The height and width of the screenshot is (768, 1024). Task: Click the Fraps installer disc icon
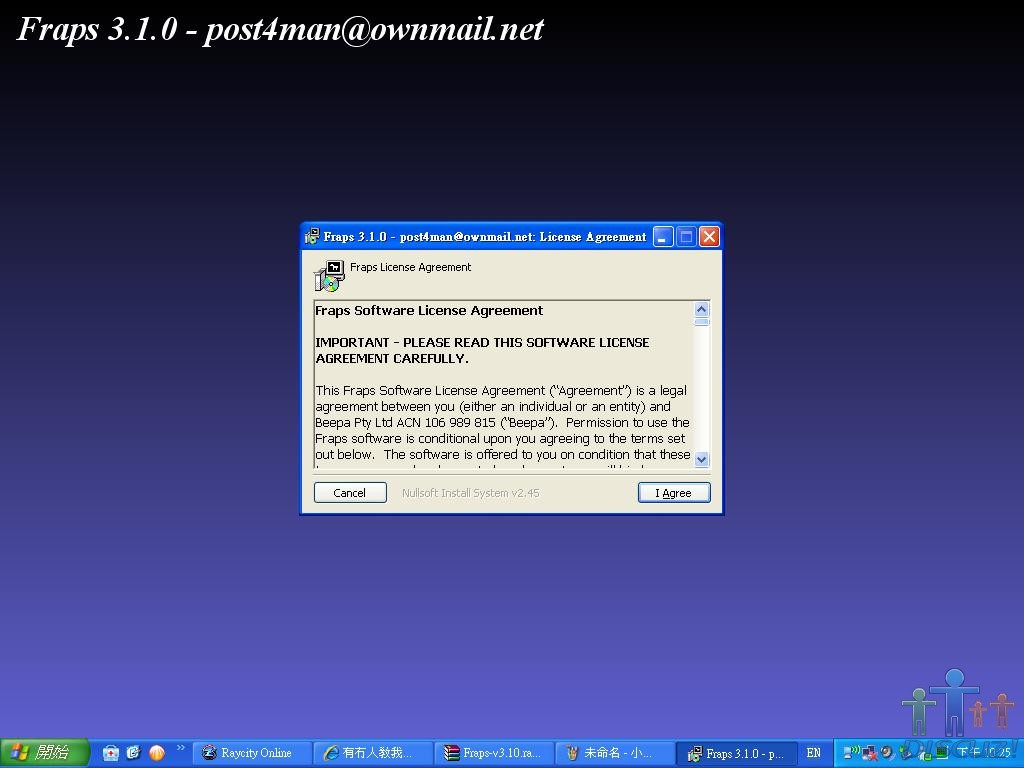click(329, 276)
